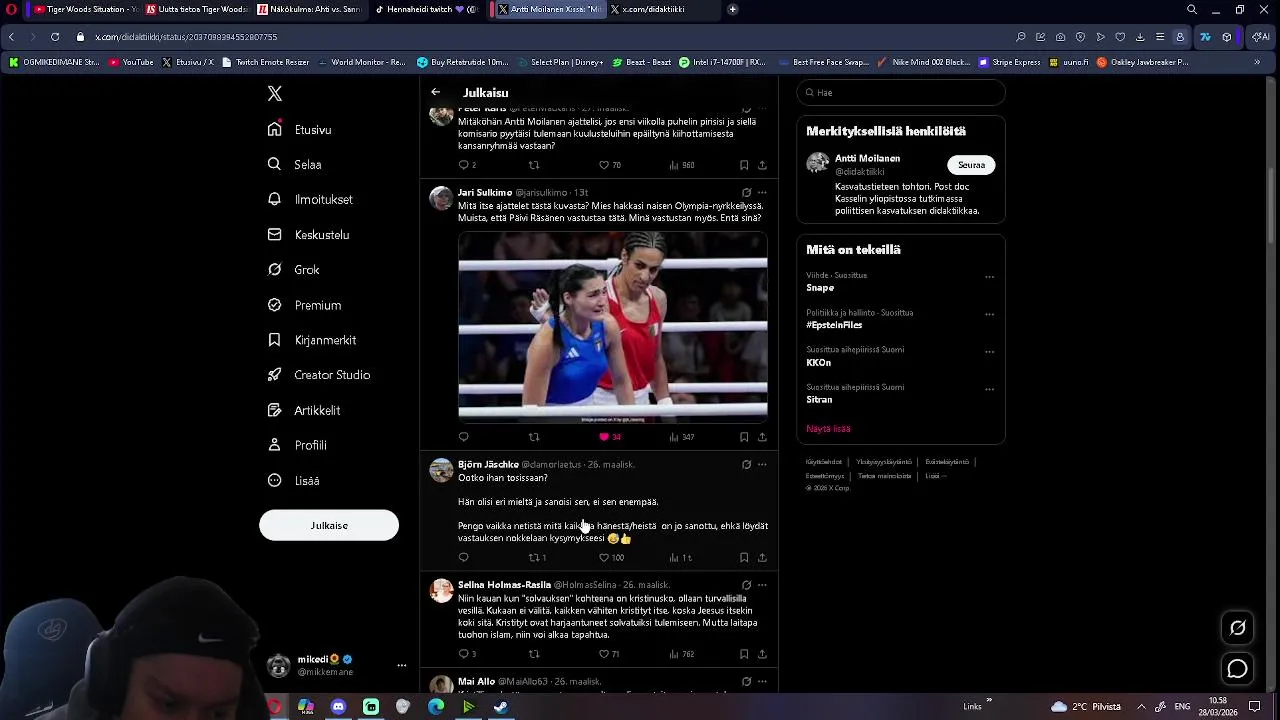Bookmark Björn Jäschke's reply
Screen dimensions: 1280x720
744,558
